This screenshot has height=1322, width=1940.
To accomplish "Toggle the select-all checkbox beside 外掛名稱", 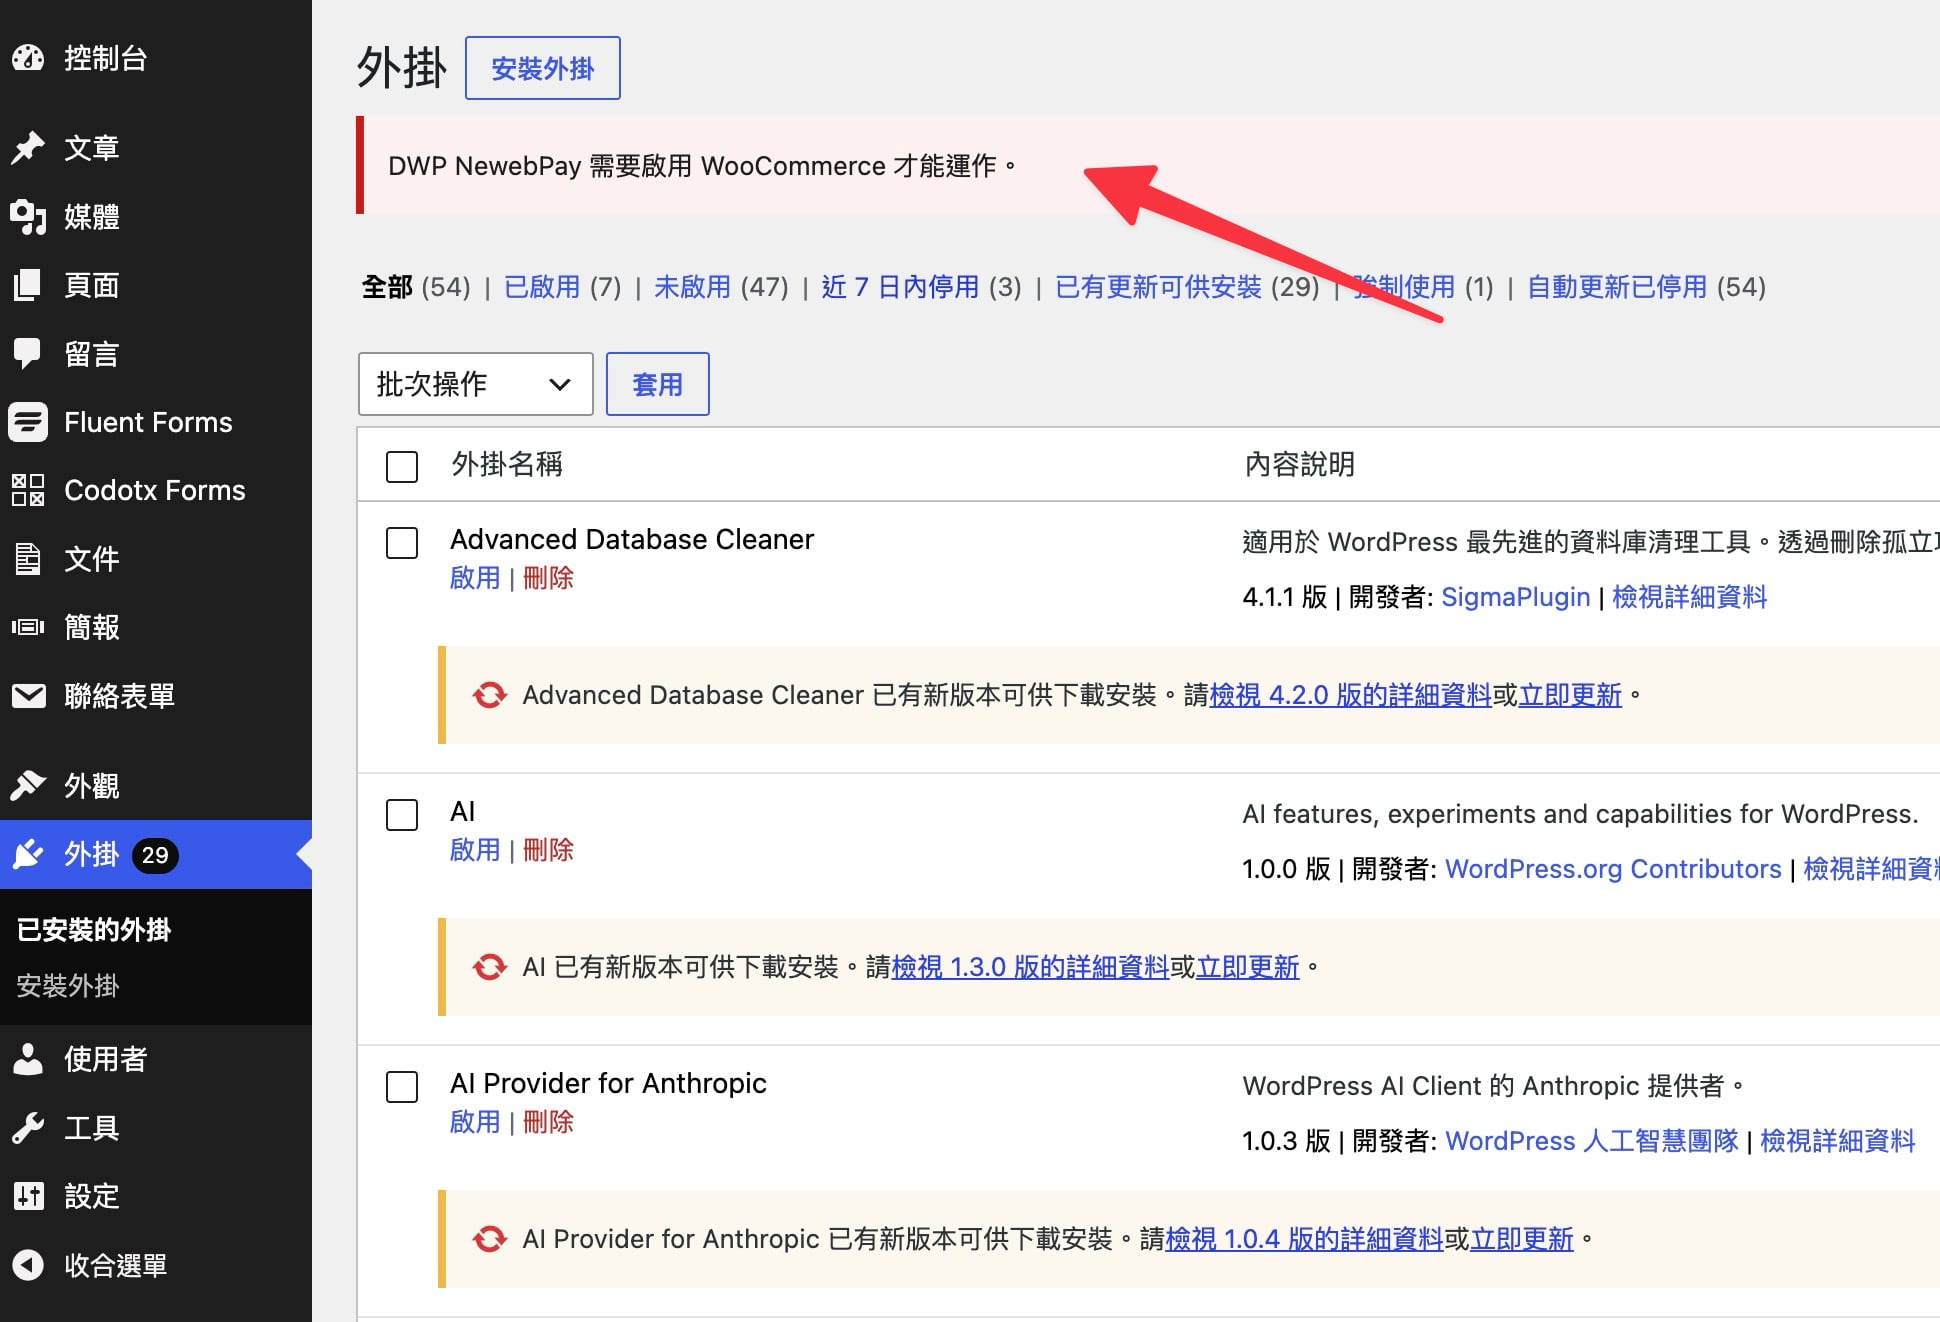I will click(x=402, y=466).
